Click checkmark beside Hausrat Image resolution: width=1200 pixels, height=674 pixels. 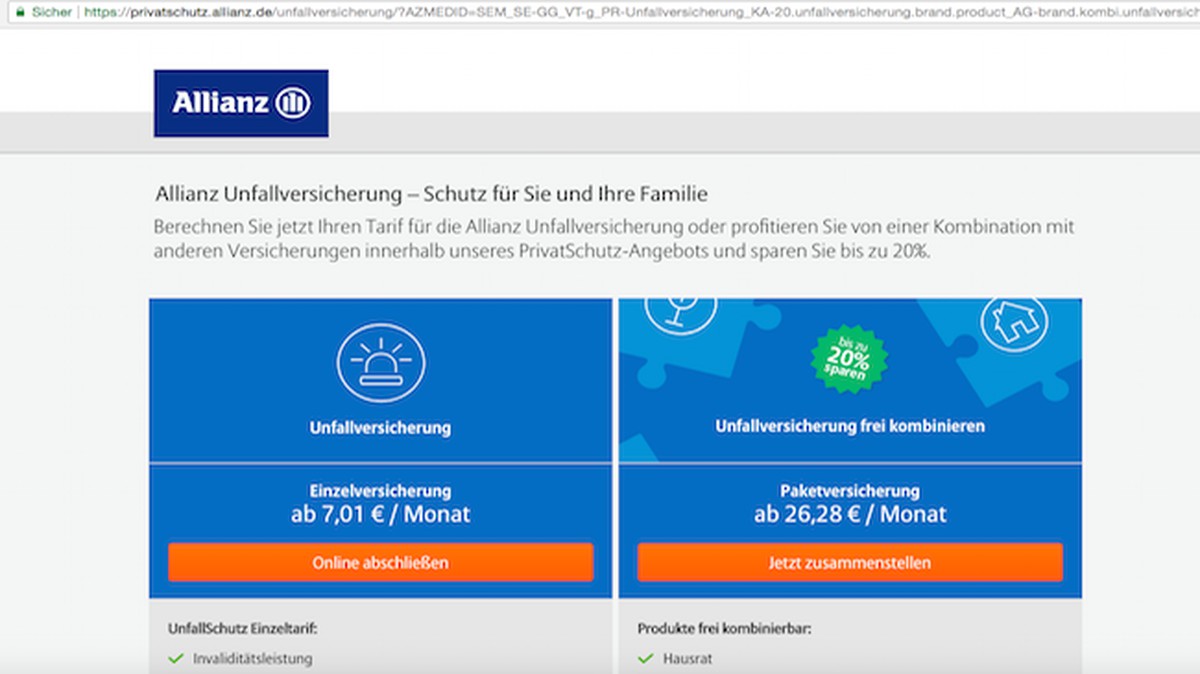646,659
